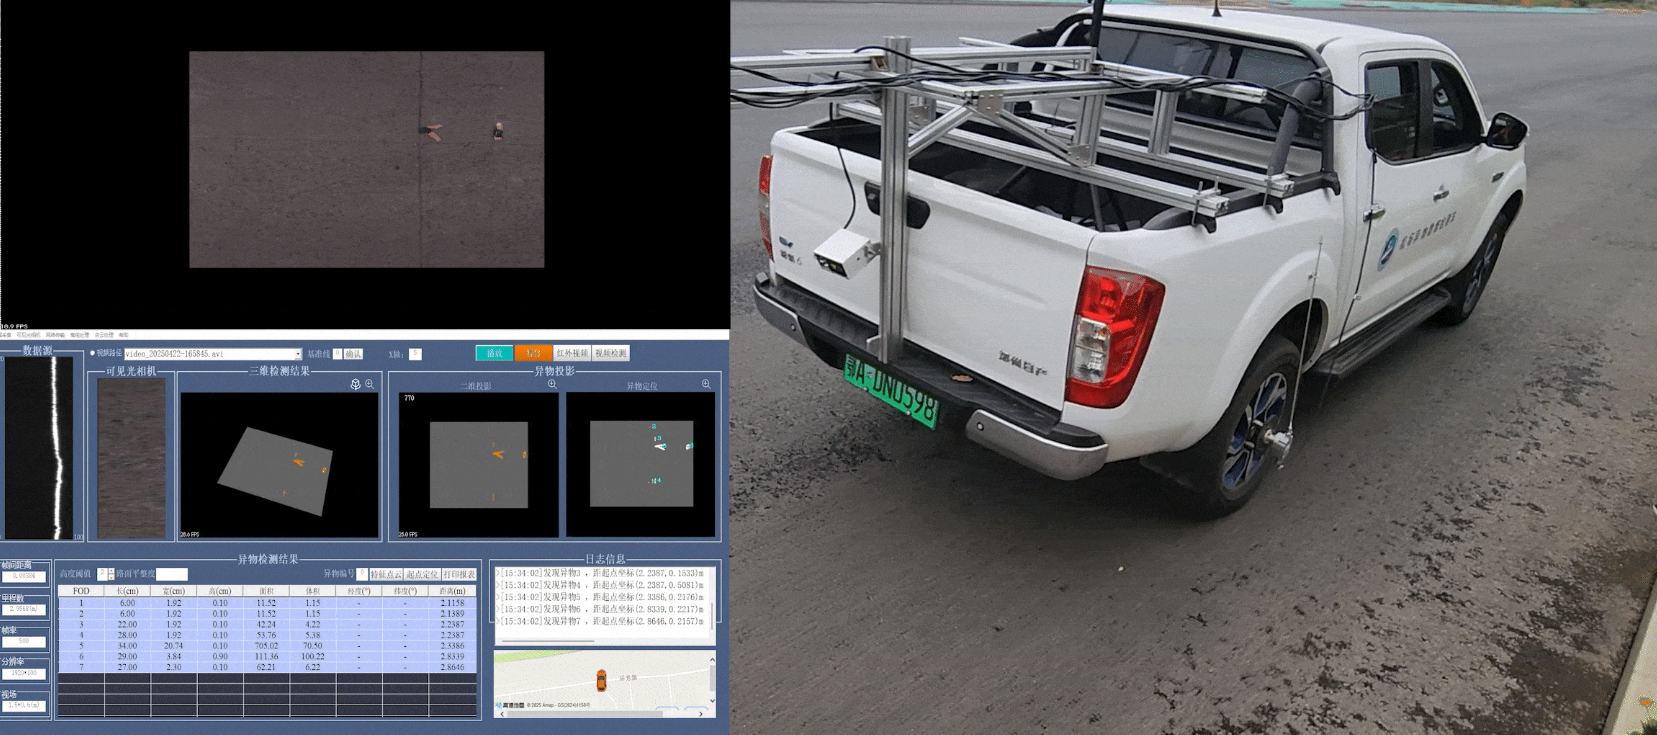This screenshot has height=735, width=1657.
Task: Click the 打印报表 button
Action: pyautogui.click(x=459, y=574)
